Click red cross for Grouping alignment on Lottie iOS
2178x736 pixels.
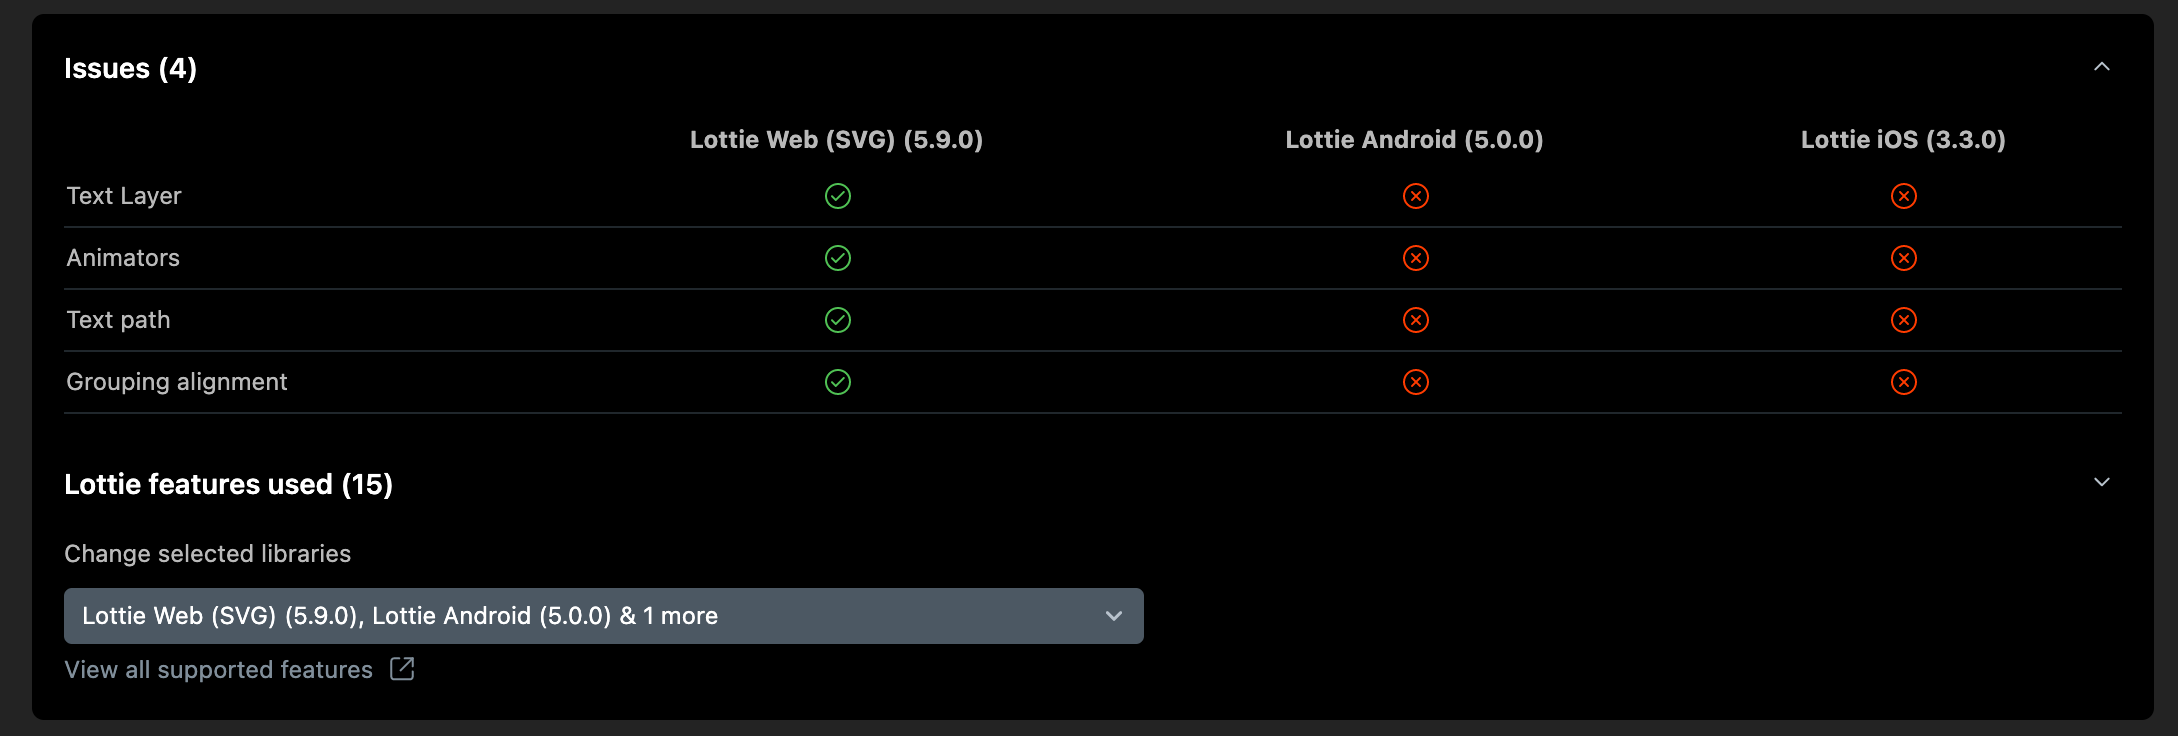(x=1904, y=382)
